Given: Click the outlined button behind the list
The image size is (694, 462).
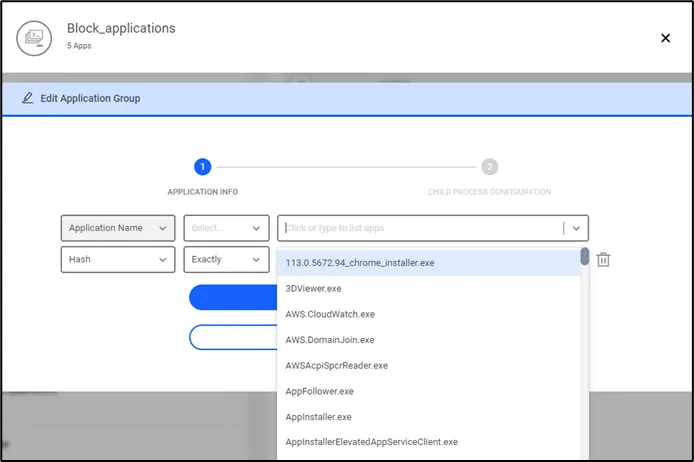Looking at the screenshot, I should [233, 337].
